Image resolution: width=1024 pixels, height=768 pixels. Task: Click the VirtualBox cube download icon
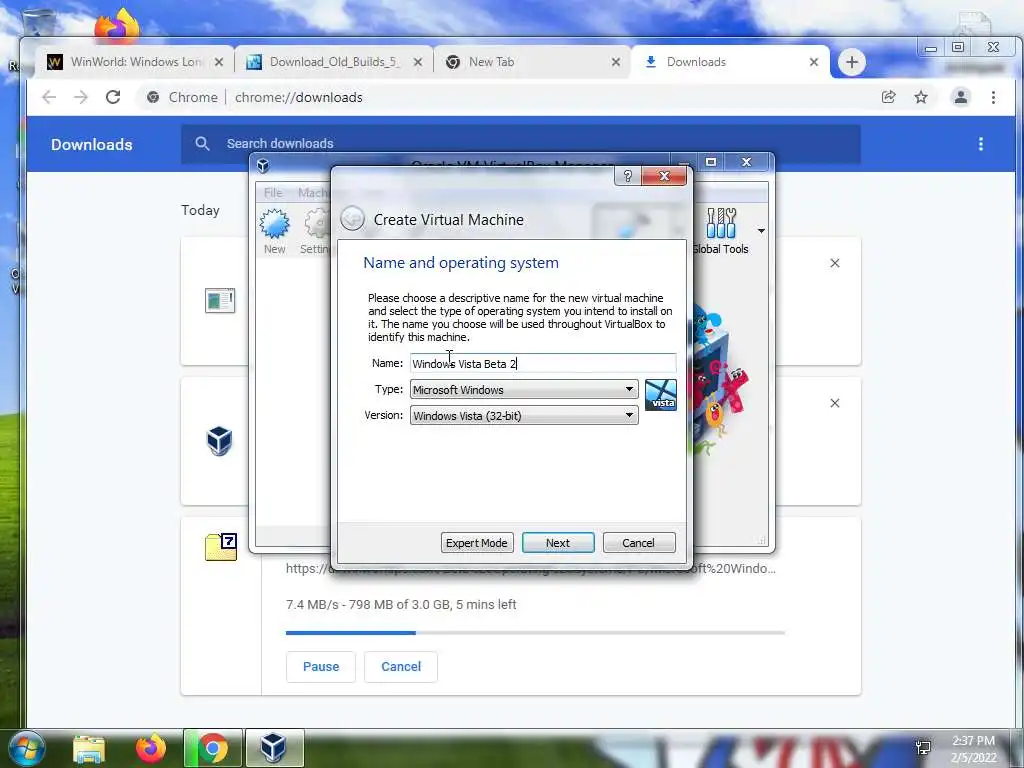click(219, 441)
